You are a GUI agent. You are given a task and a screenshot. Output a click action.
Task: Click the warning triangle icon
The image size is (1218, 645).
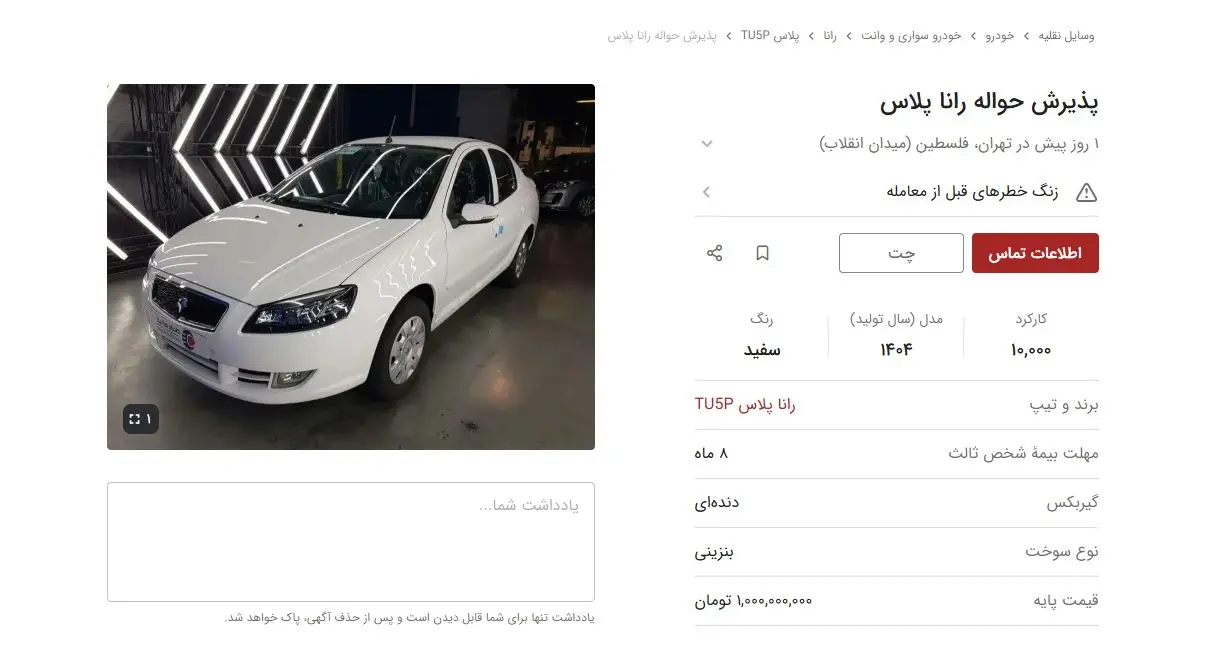click(1086, 192)
